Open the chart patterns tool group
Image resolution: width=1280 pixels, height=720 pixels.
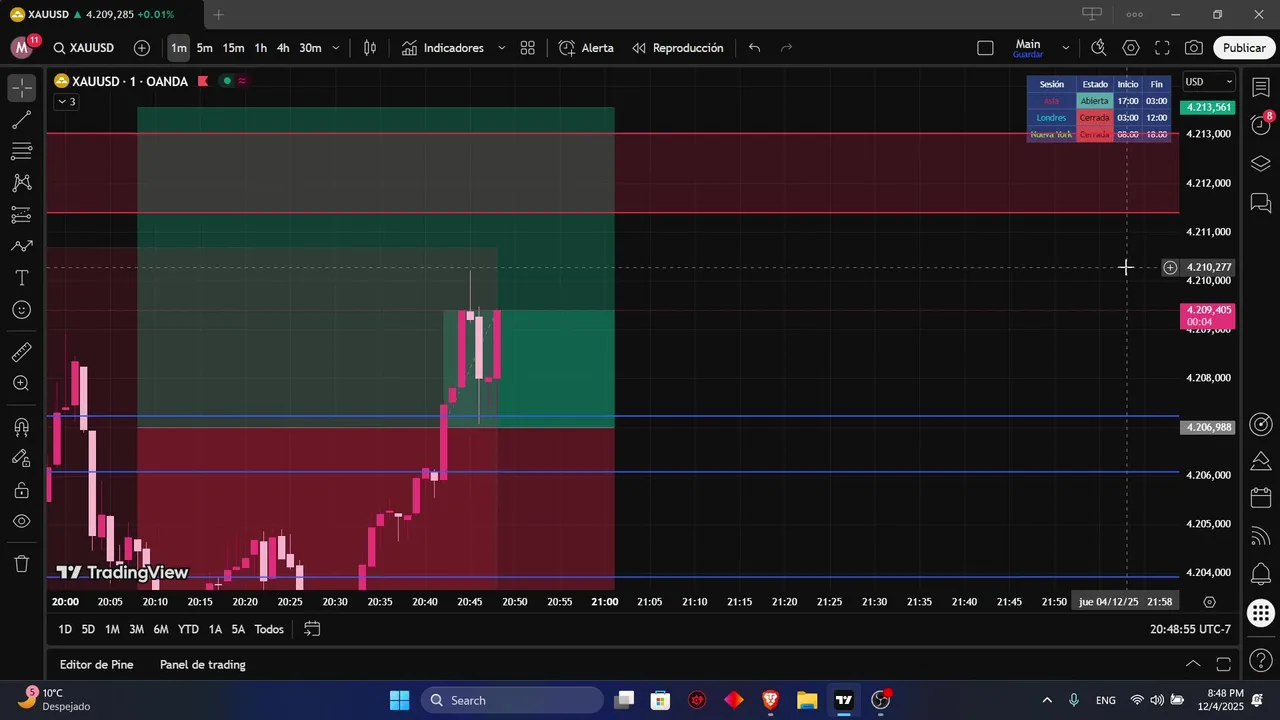coord(21,183)
